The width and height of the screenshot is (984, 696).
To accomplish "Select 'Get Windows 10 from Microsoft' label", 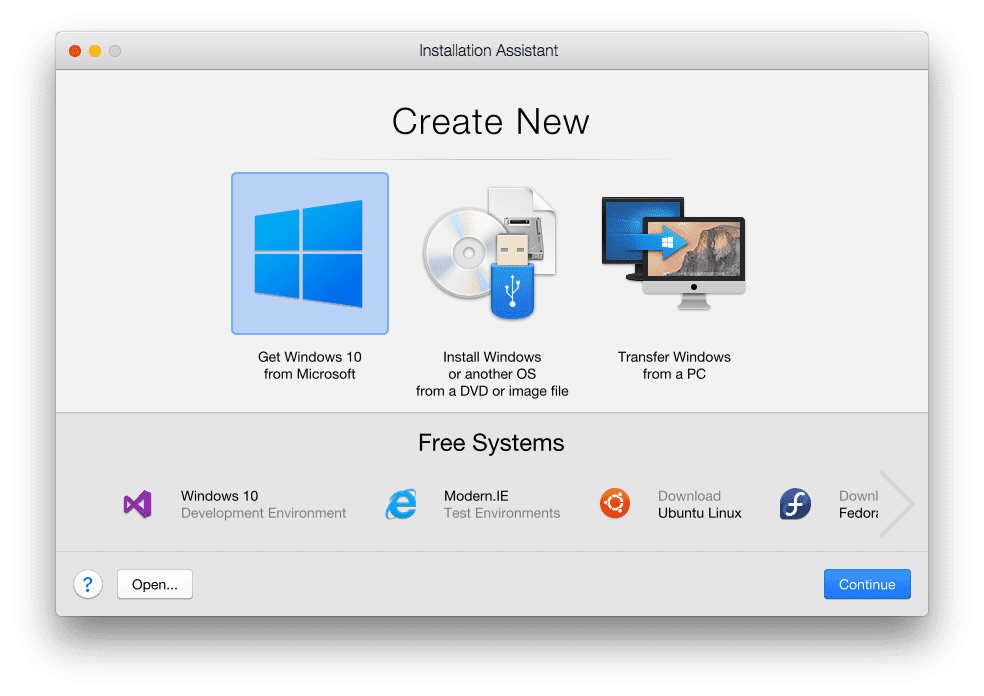I will 309,365.
